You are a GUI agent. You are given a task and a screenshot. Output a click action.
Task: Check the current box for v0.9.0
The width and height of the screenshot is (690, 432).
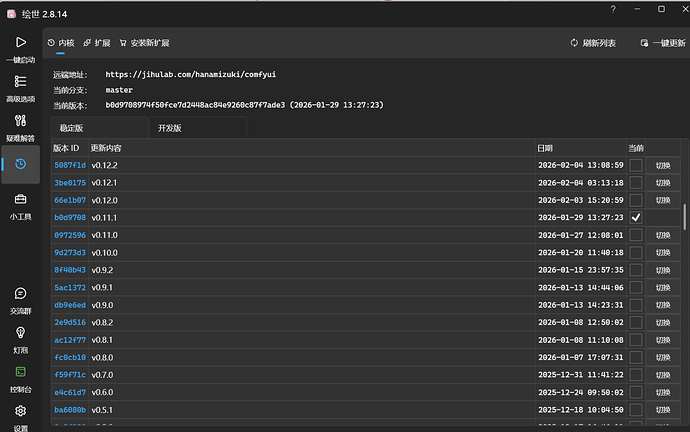tap(636, 305)
